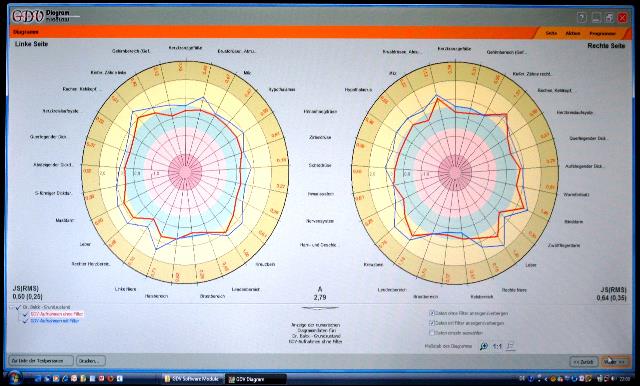The height and width of the screenshot is (386, 640).
Task: Click the 'Drucken...' button
Action: coord(91,361)
